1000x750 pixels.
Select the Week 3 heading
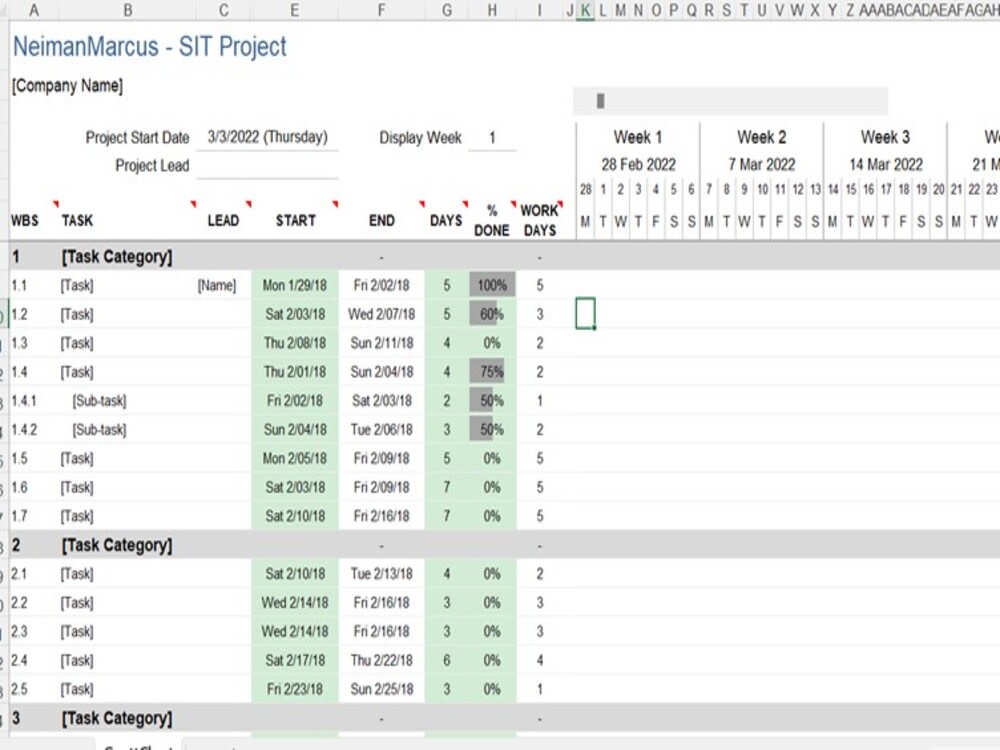[885, 137]
